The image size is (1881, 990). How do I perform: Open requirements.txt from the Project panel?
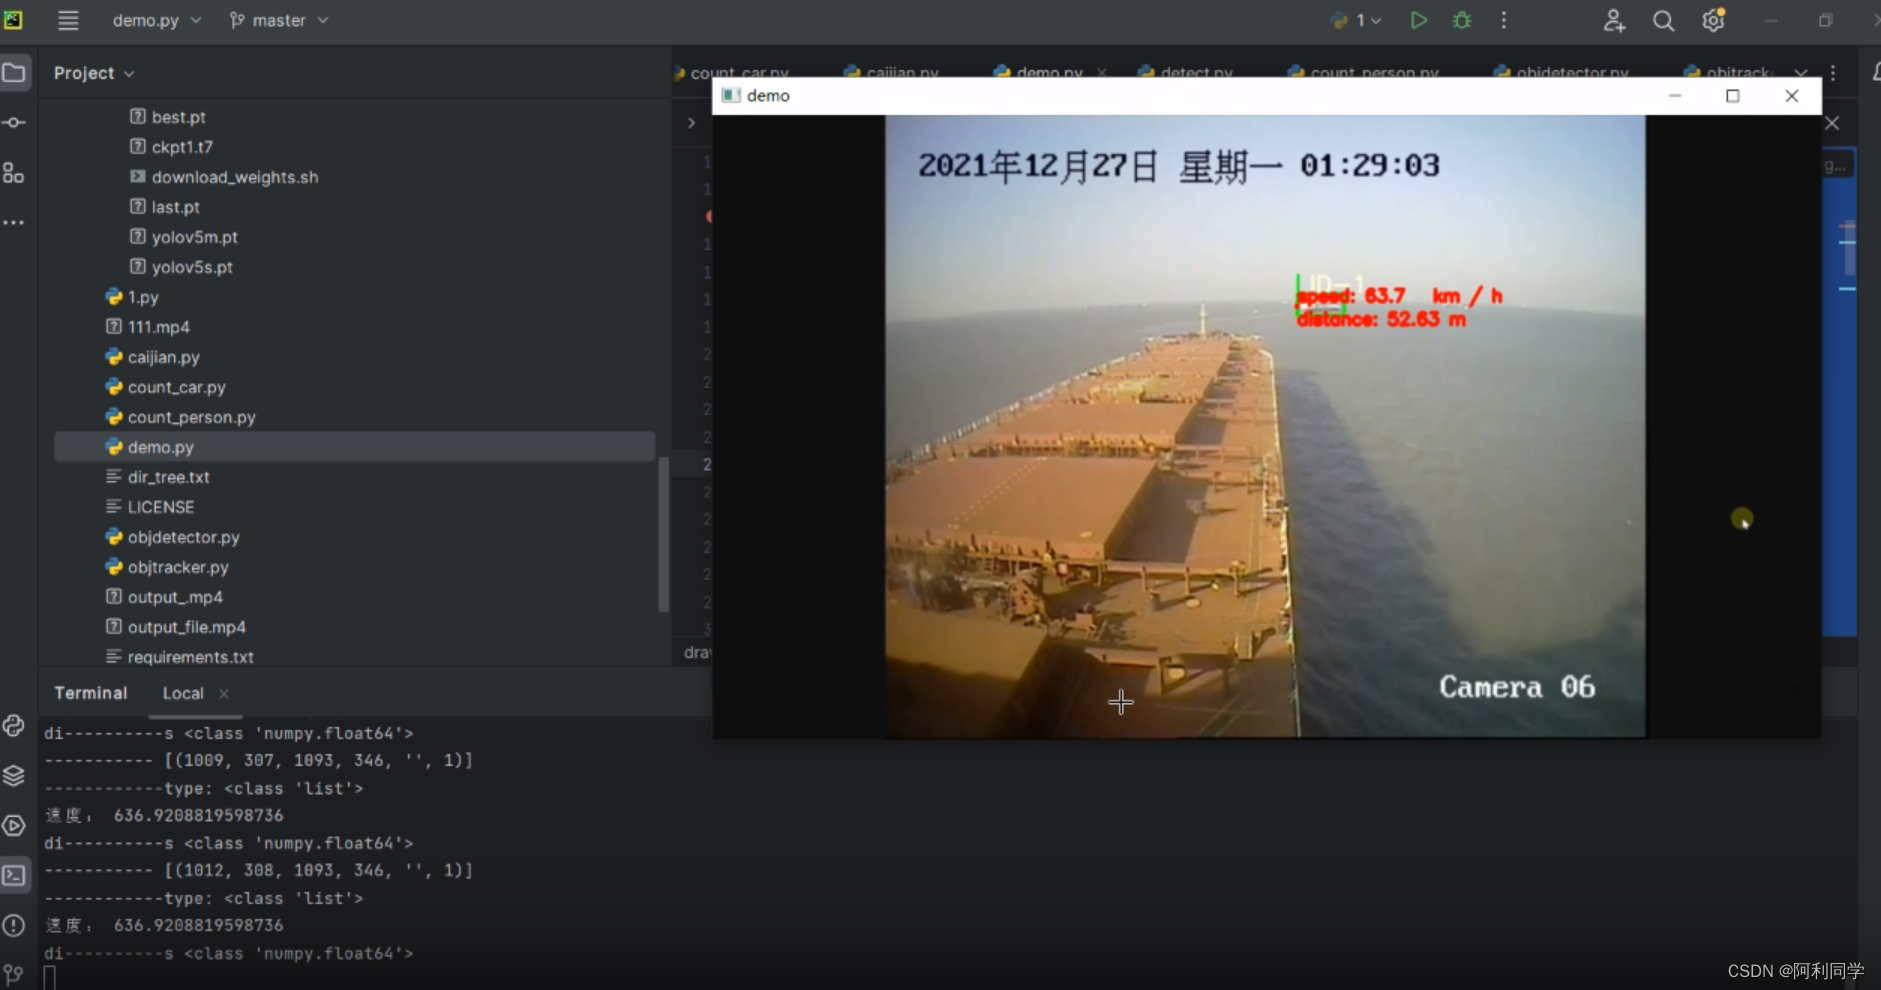click(190, 657)
